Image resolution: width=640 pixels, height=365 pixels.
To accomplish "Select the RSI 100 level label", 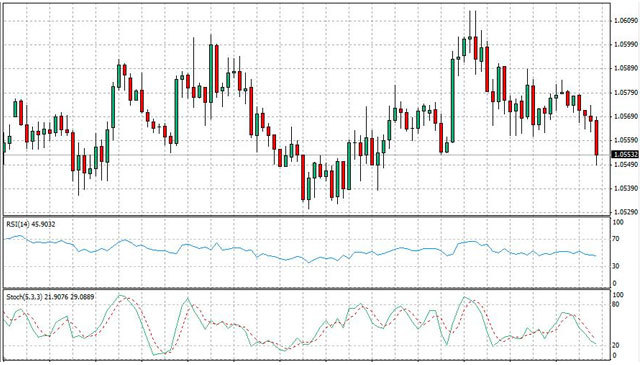I will [x=618, y=223].
